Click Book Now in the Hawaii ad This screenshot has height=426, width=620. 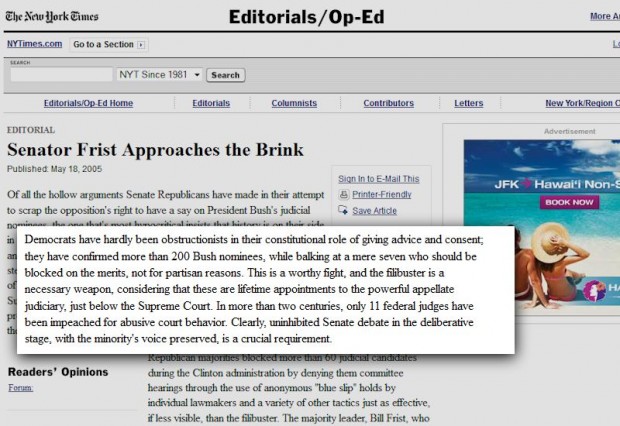570,201
